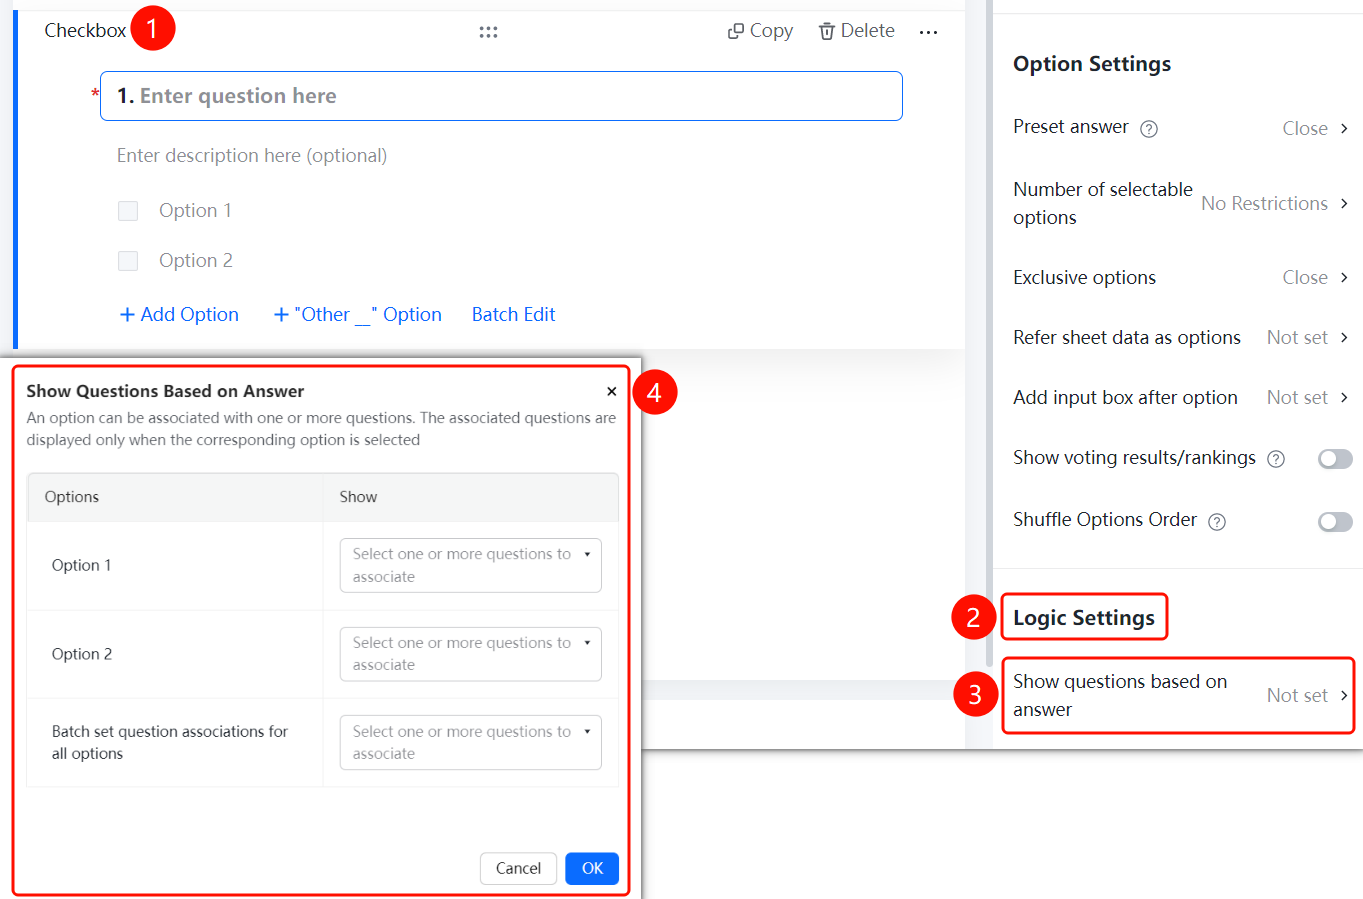Toggle Show voting results/rankings switch
Viewport: 1363px width, 899px height.
coord(1335,459)
